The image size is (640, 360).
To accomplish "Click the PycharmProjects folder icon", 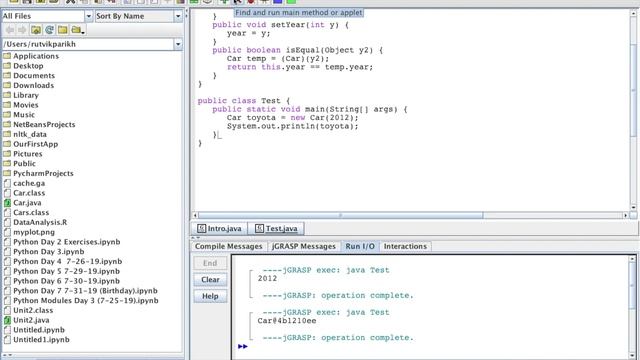I will (7, 173).
